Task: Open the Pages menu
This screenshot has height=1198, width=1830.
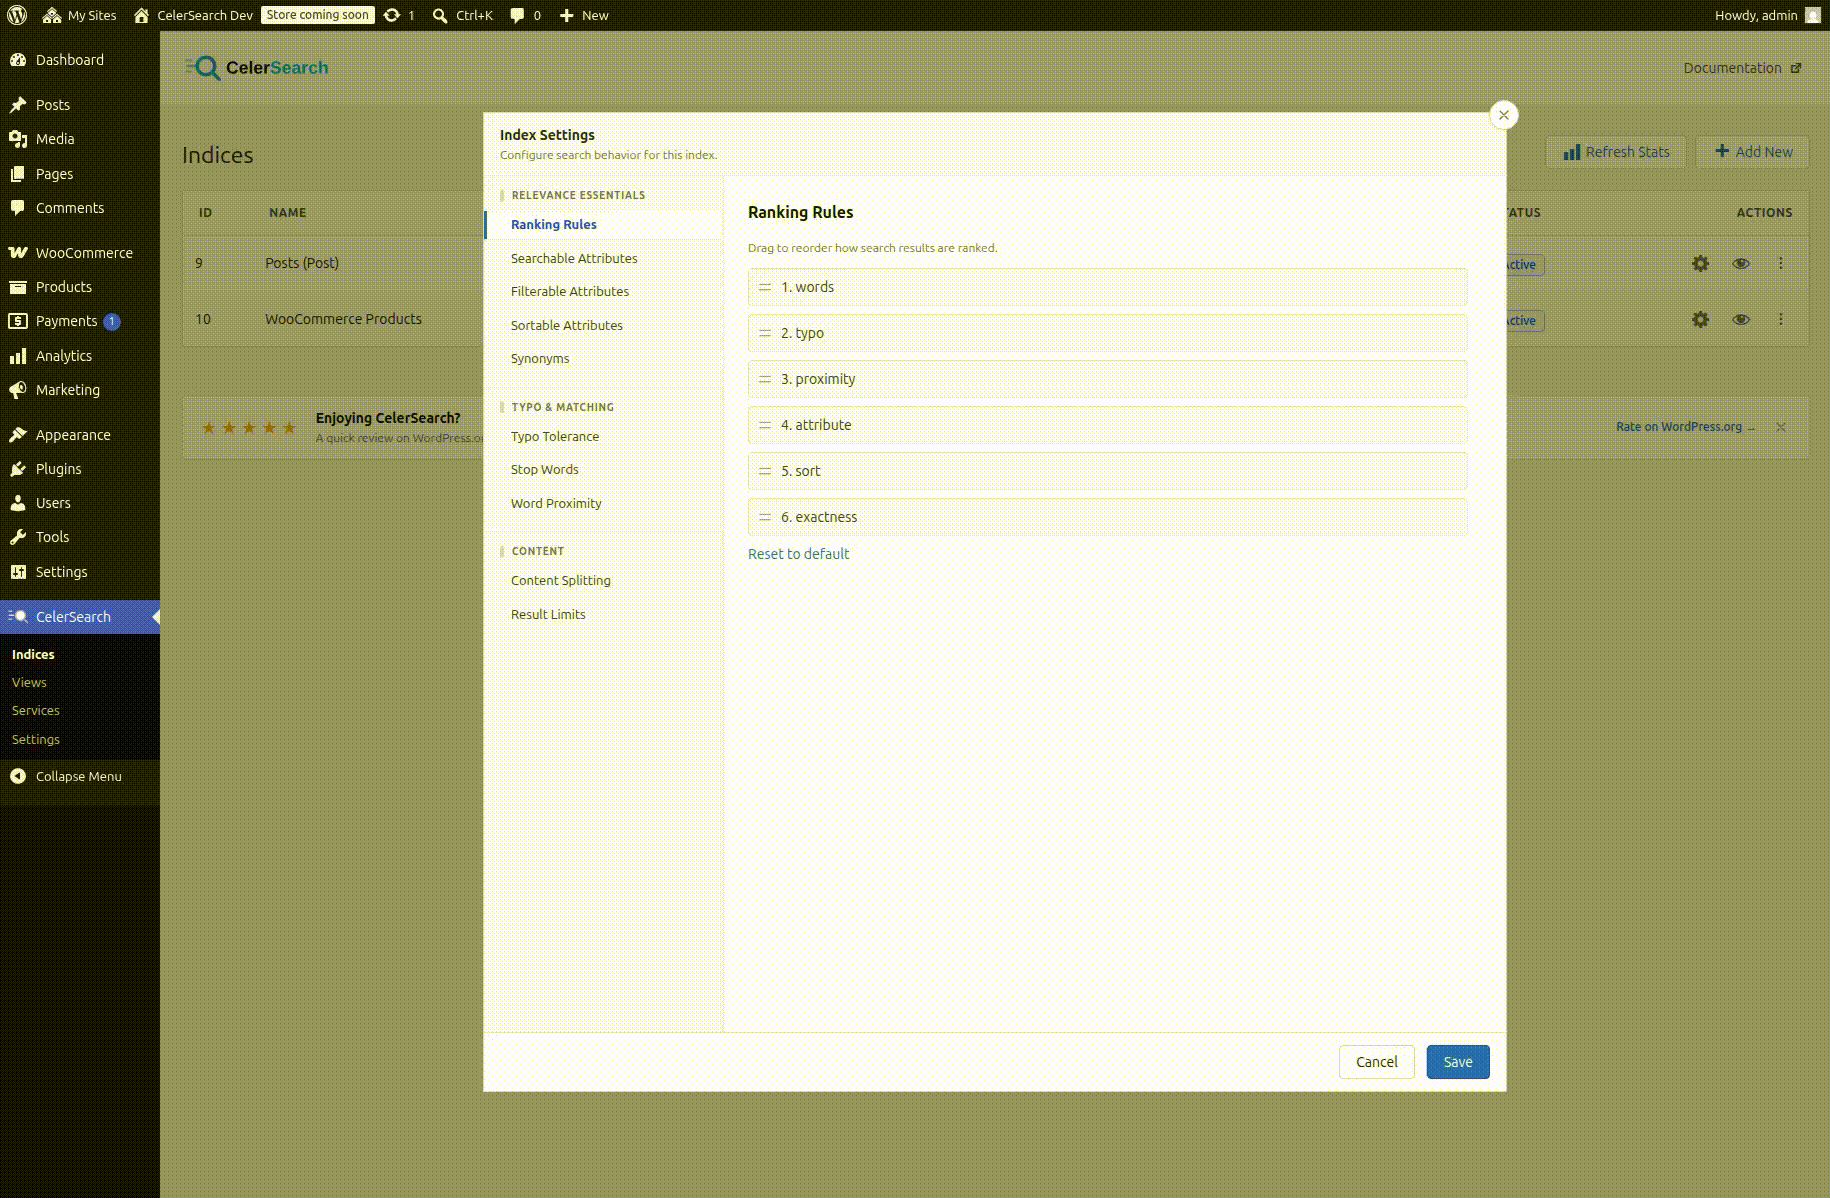Action: pyautogui.click(x=80, y=174)
